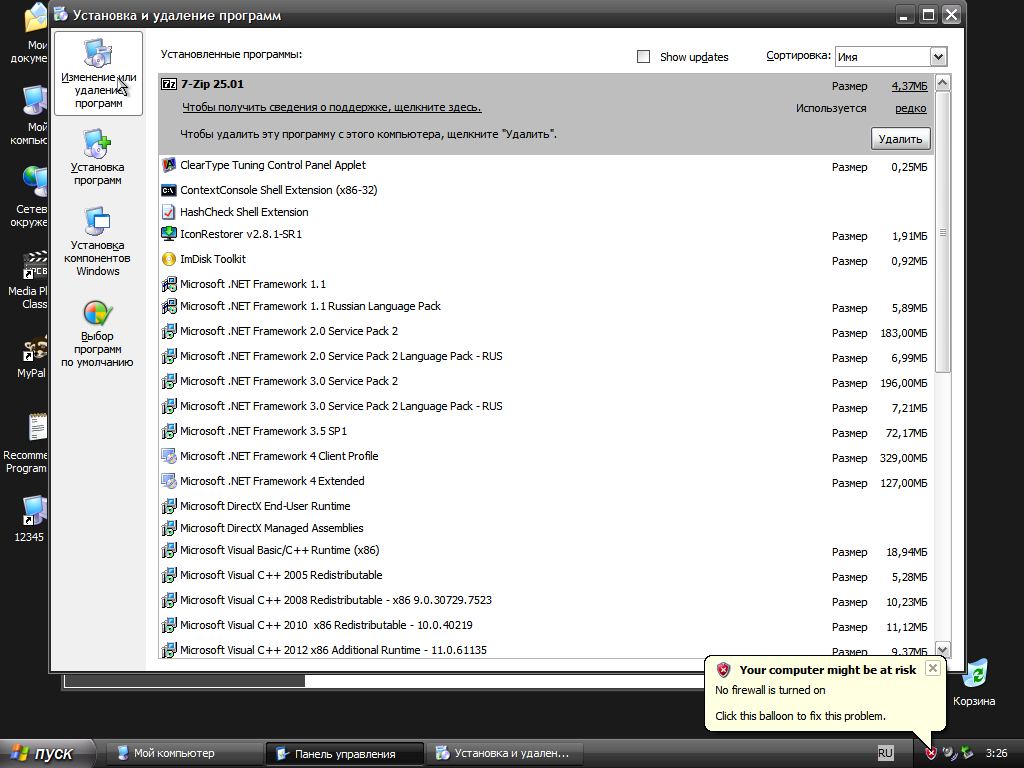The width and height of the screenshot is (1024, 768).
Task: Click the .NET Framework 4 Client Profile icon
Action: tap(168, 456)
